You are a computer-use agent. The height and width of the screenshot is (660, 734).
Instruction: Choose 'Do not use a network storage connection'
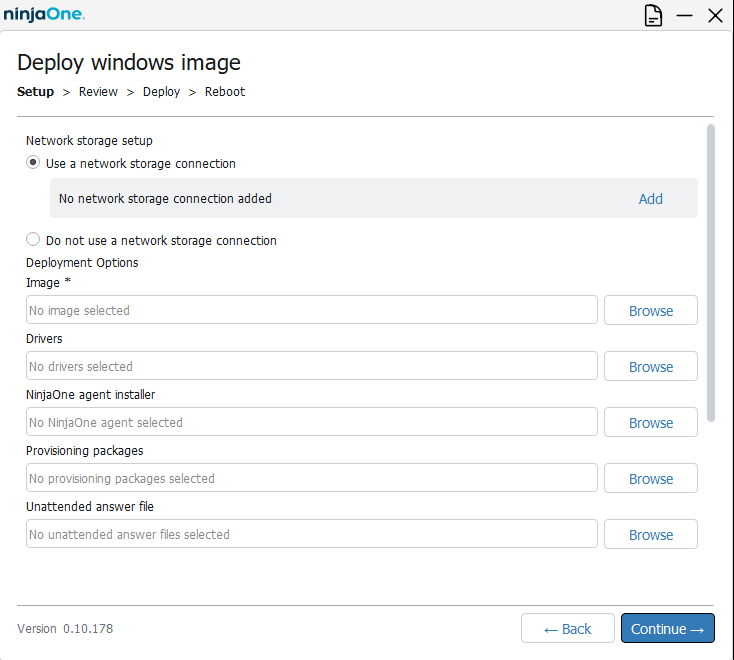34,240
